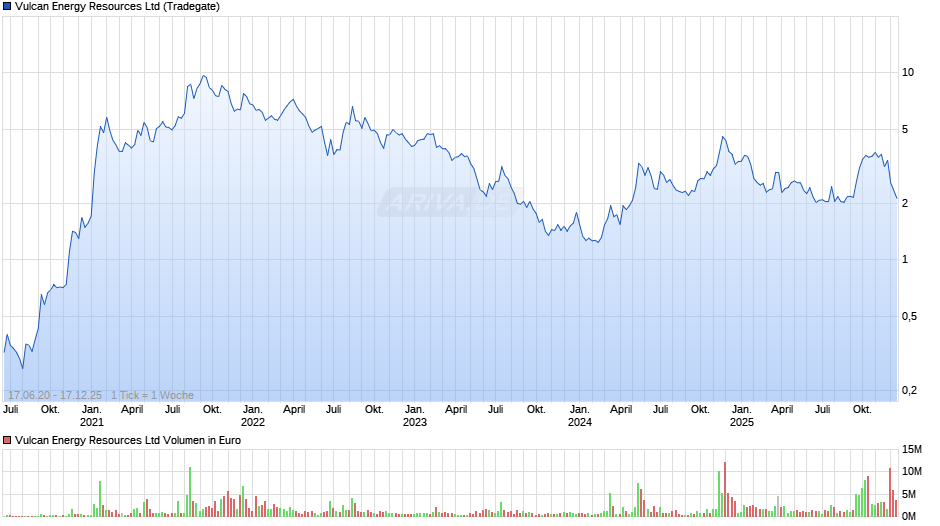Click the date range text '17.06.20 - 17.12.25'
This screenshot has width=940, height=526.
pyautogui.click(x=55, y=395)
